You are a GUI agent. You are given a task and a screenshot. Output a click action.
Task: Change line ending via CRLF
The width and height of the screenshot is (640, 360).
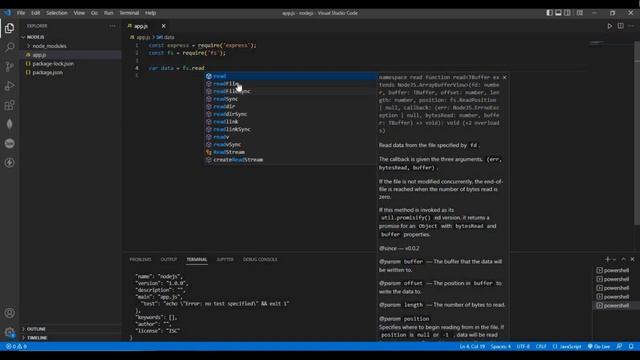click(x=541, y=347)
